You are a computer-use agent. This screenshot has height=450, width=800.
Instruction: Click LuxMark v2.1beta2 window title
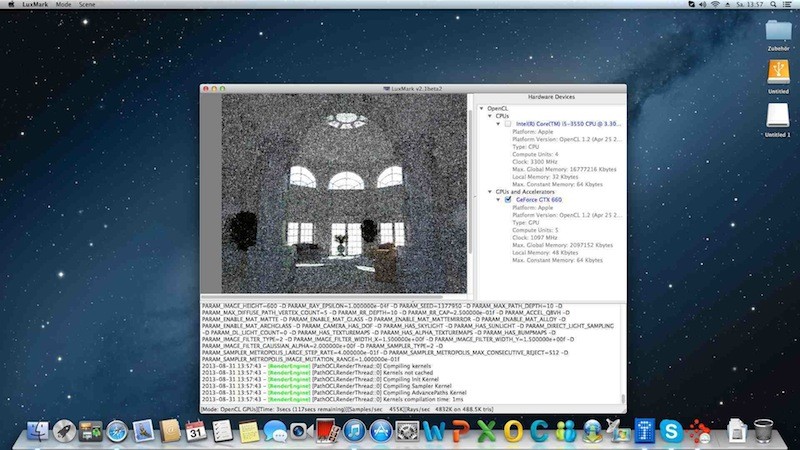416,89
